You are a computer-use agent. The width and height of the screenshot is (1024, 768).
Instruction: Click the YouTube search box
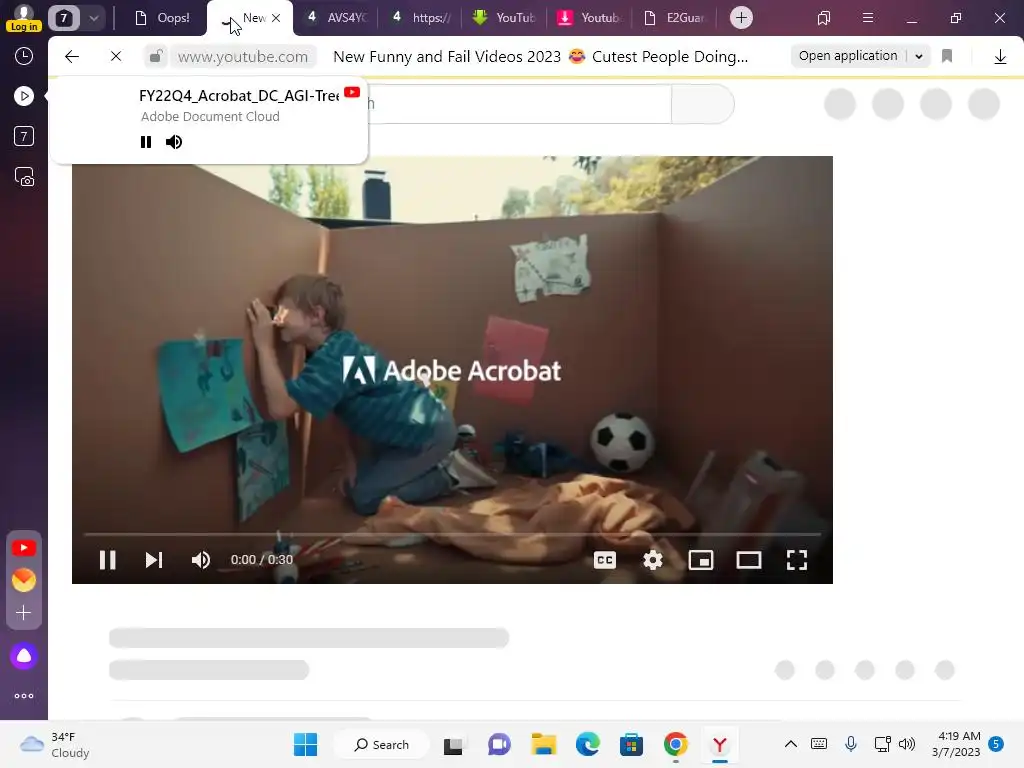pyautogui.click(x=519, y=104)
